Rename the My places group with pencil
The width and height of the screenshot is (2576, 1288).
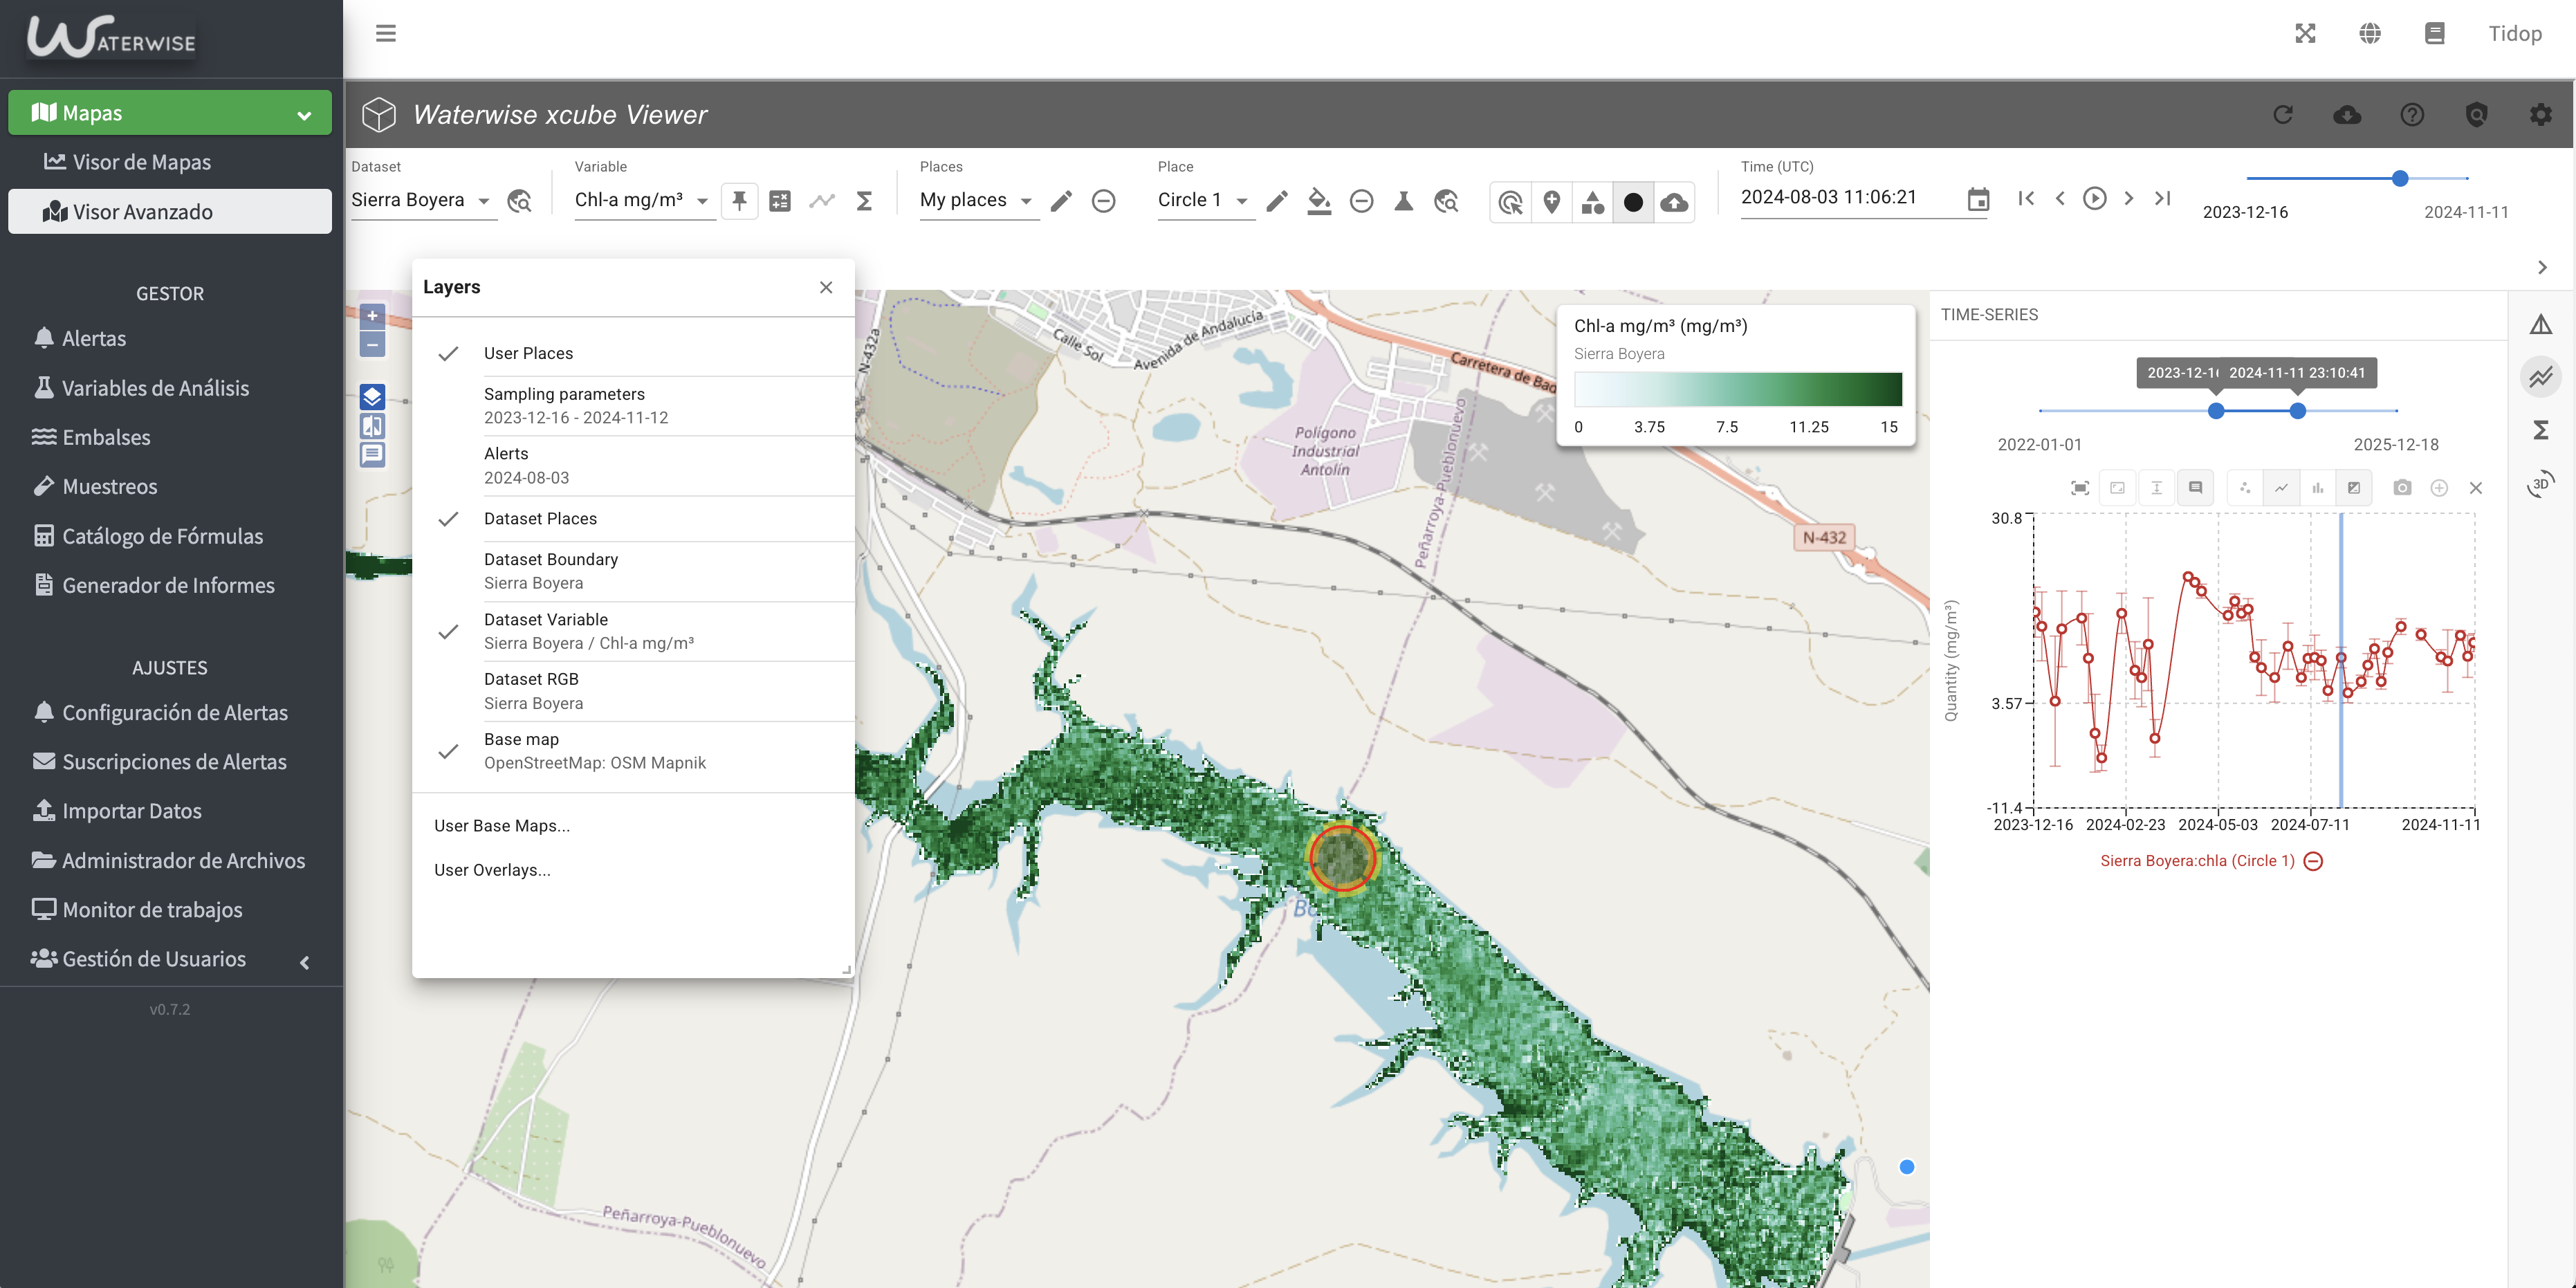click(1061, 201)
